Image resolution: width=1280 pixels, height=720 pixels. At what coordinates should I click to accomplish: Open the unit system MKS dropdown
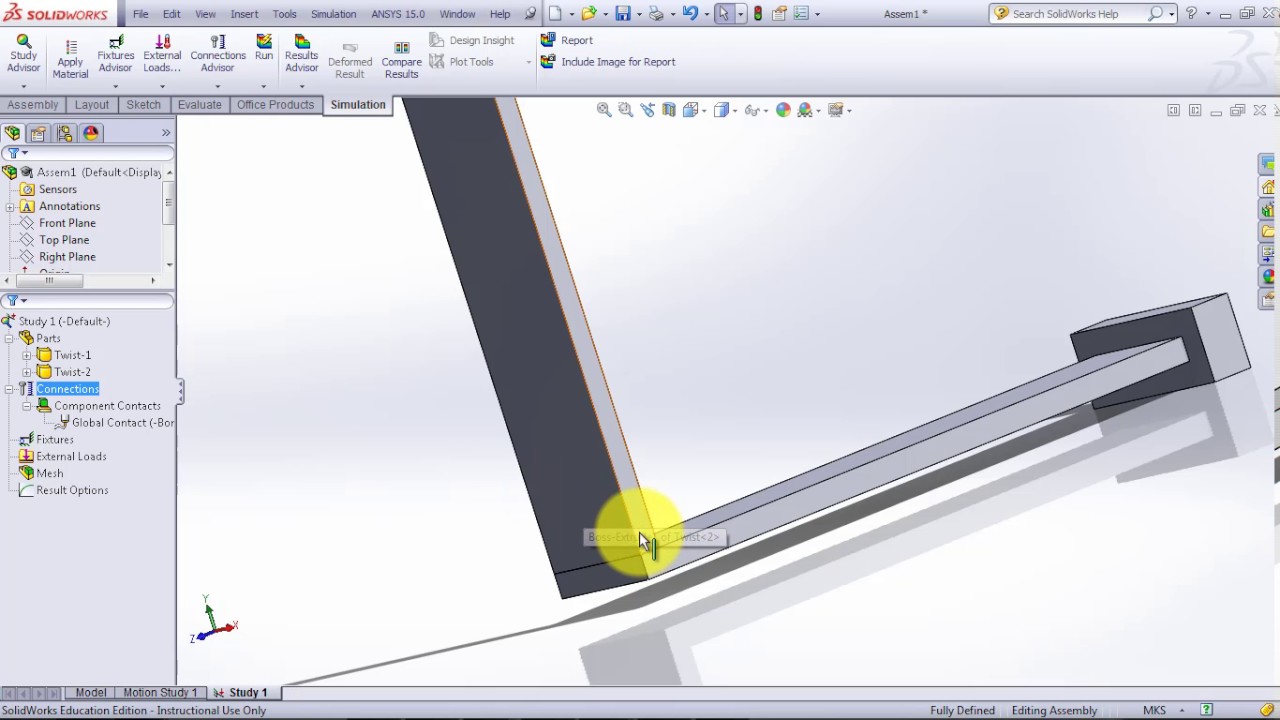(1181, 710)
